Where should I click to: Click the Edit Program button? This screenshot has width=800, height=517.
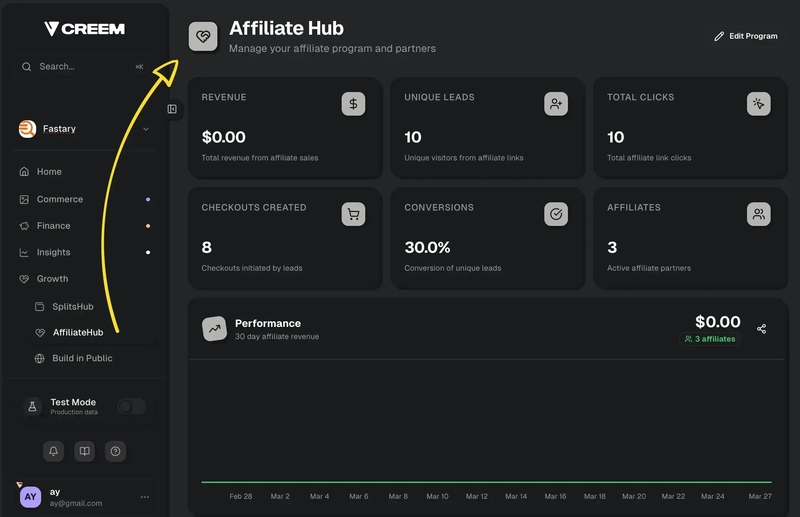pos(745,36)
